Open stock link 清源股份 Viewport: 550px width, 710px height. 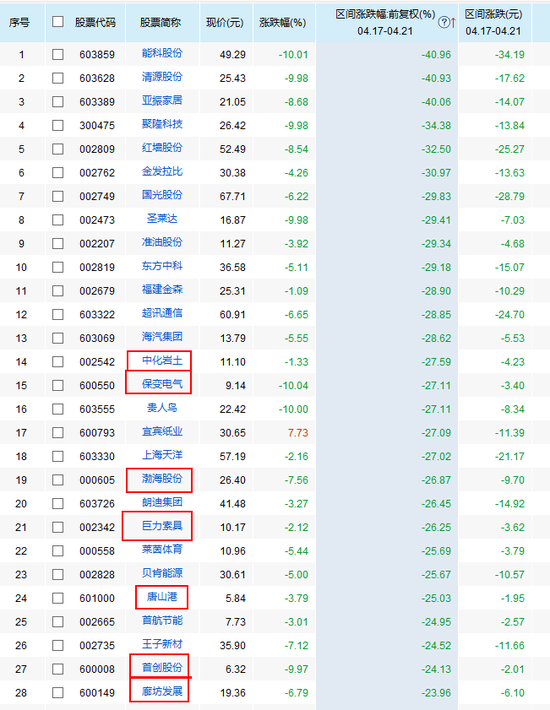point(162,77)
